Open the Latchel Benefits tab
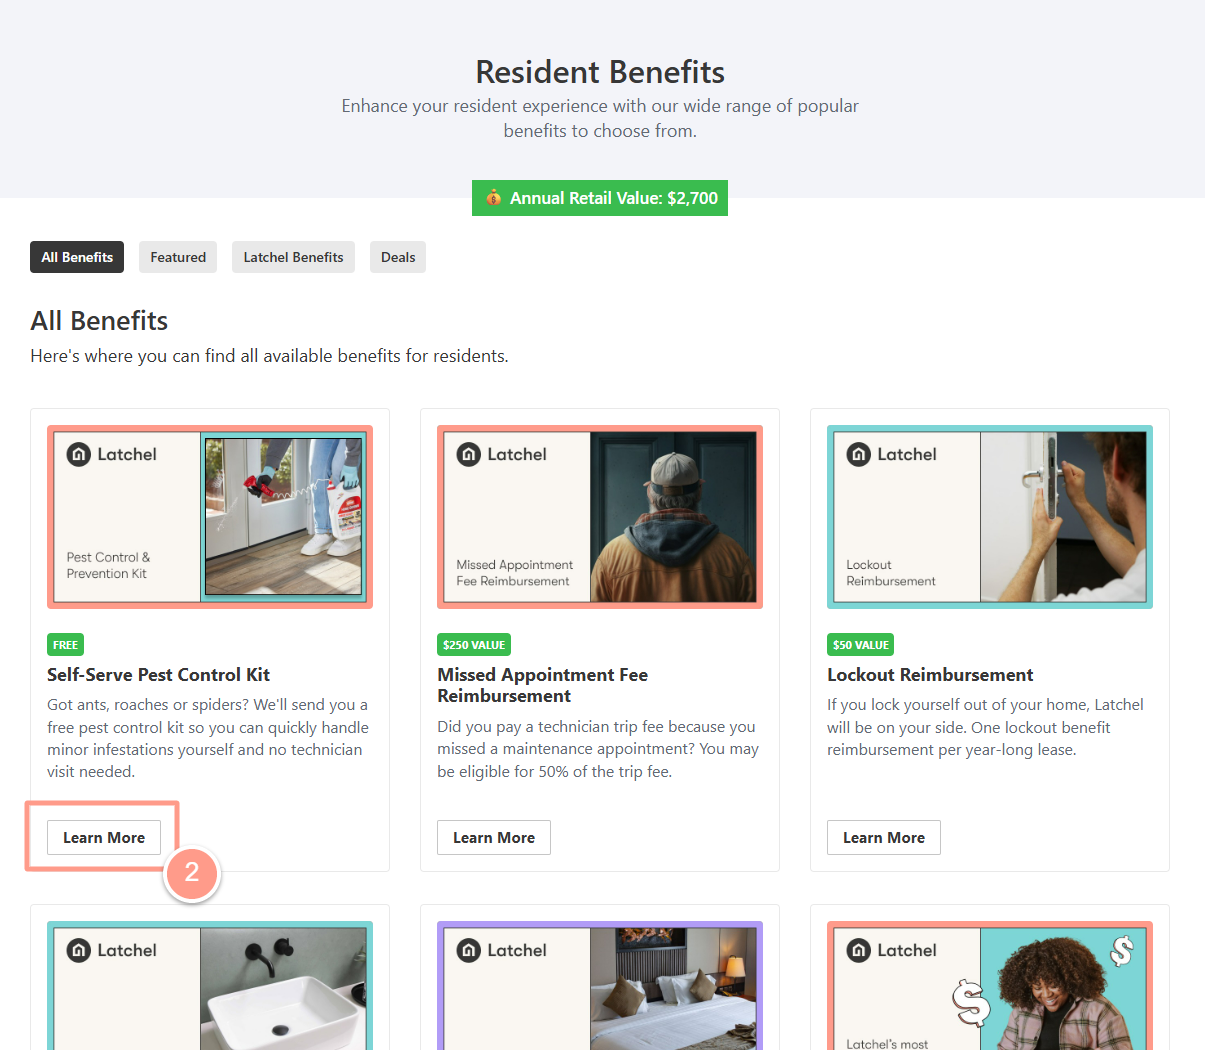 click(x=293, y=257)
